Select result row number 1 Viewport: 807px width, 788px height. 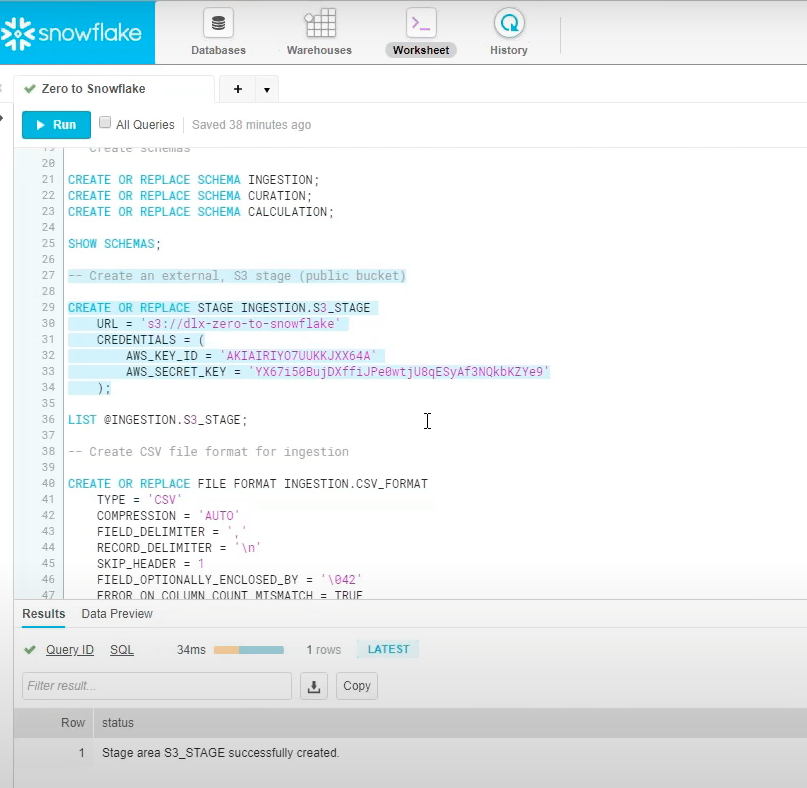tap(81, 752)
